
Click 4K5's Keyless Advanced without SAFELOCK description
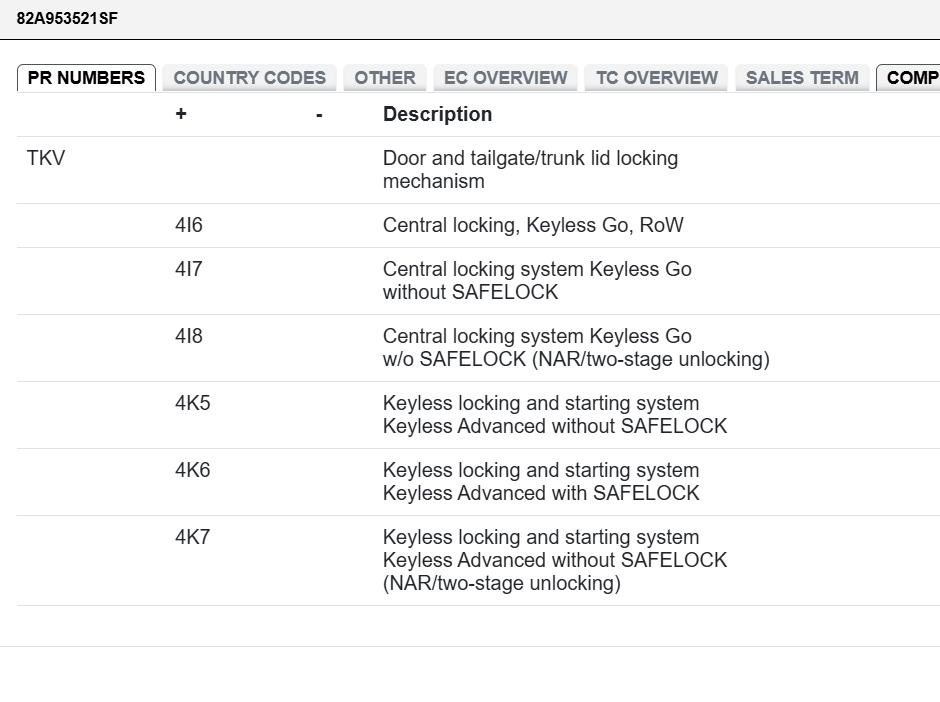[555, 415]
